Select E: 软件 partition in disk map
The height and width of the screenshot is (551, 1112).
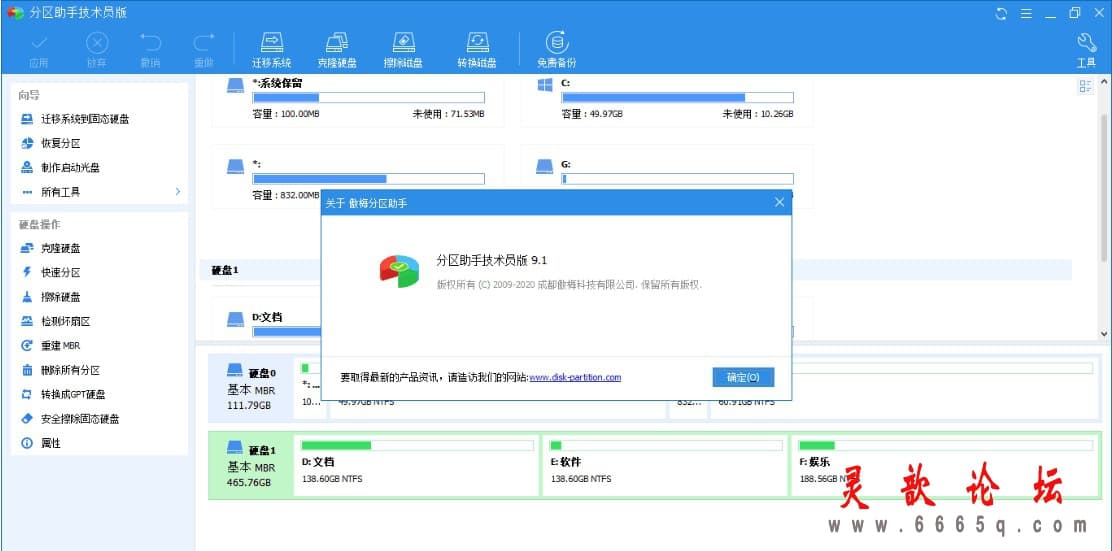pyautogui.click(x=665, y=465)
